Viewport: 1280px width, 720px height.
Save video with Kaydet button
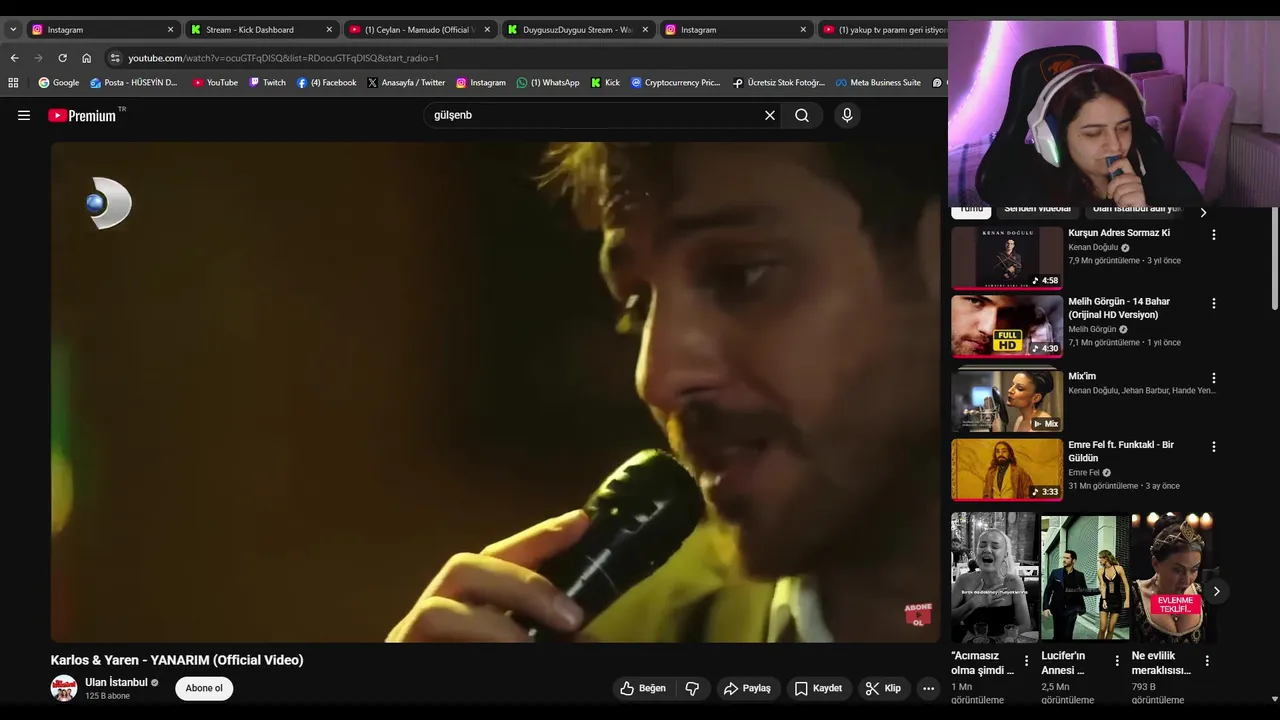tap(818, 688)
